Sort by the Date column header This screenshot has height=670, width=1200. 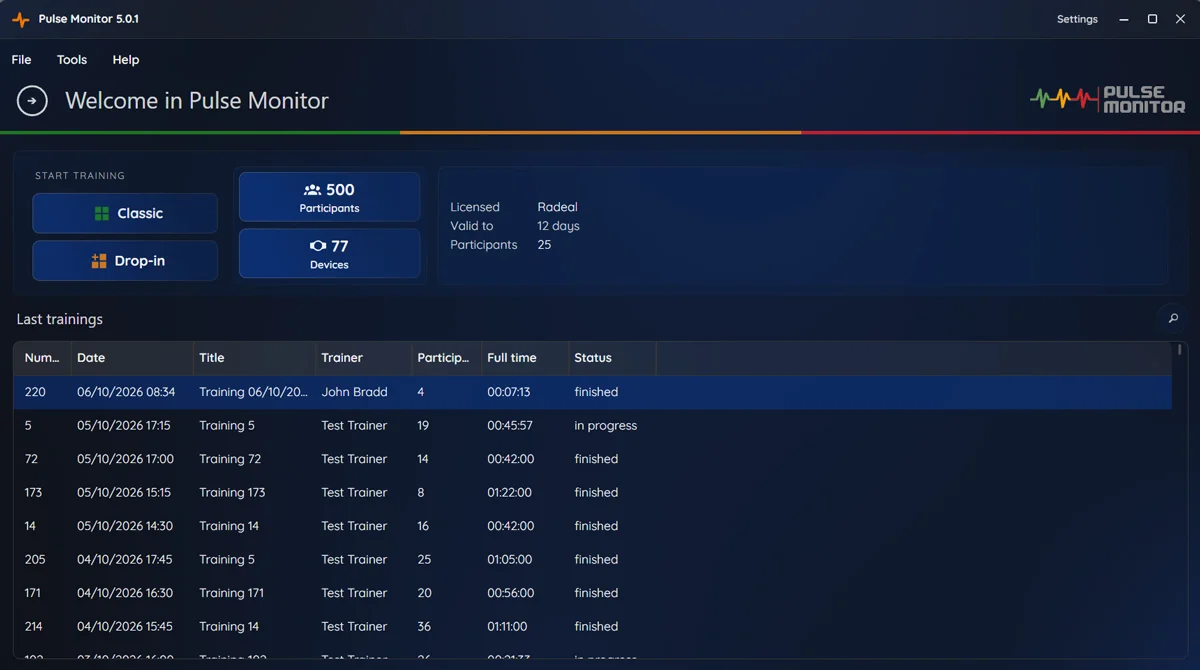[x=132, y=358]
